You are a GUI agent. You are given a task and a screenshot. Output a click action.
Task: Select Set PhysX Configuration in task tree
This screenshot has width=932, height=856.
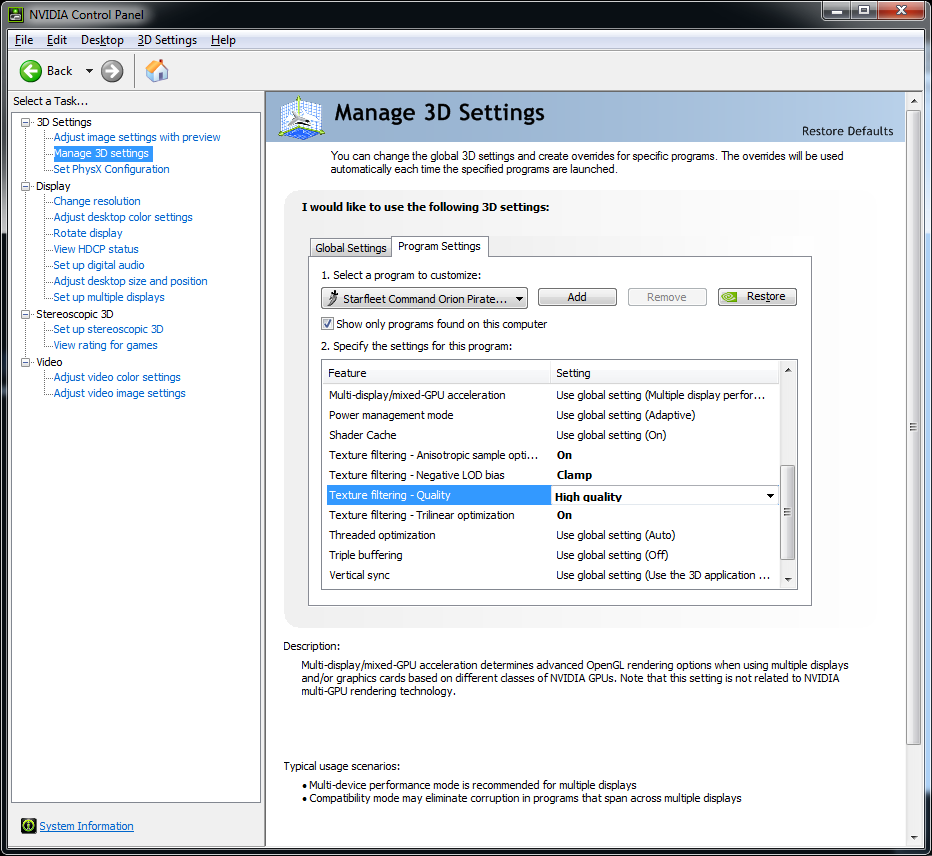tap(111, 169)
